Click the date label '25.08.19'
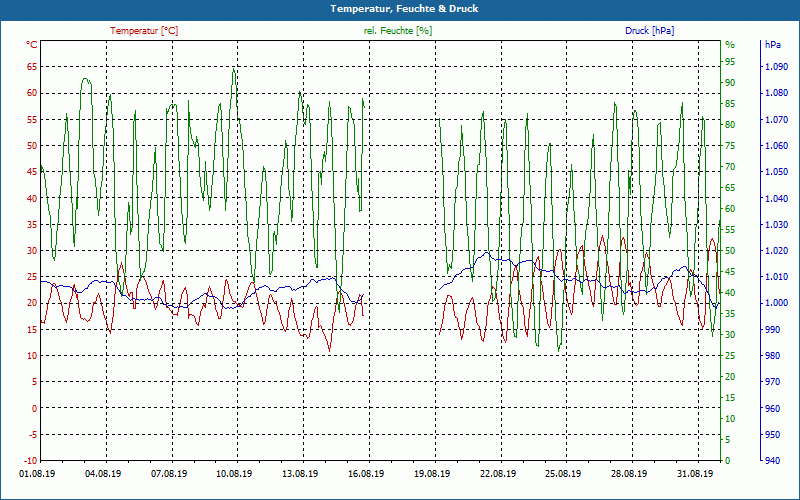This screenshot has height=500, width=800. coord(563,473)
